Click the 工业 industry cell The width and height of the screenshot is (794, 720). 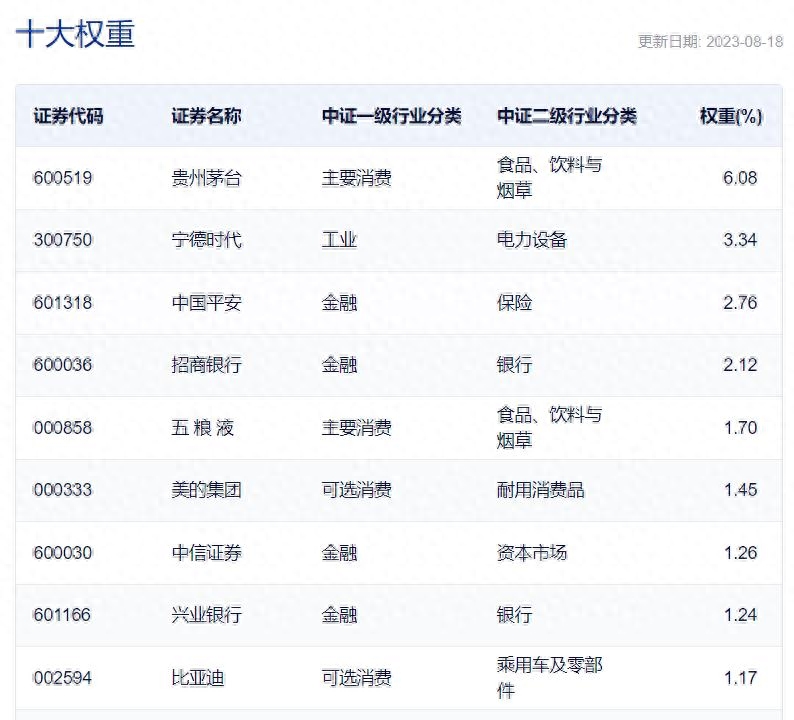click(x=339, y=239)
